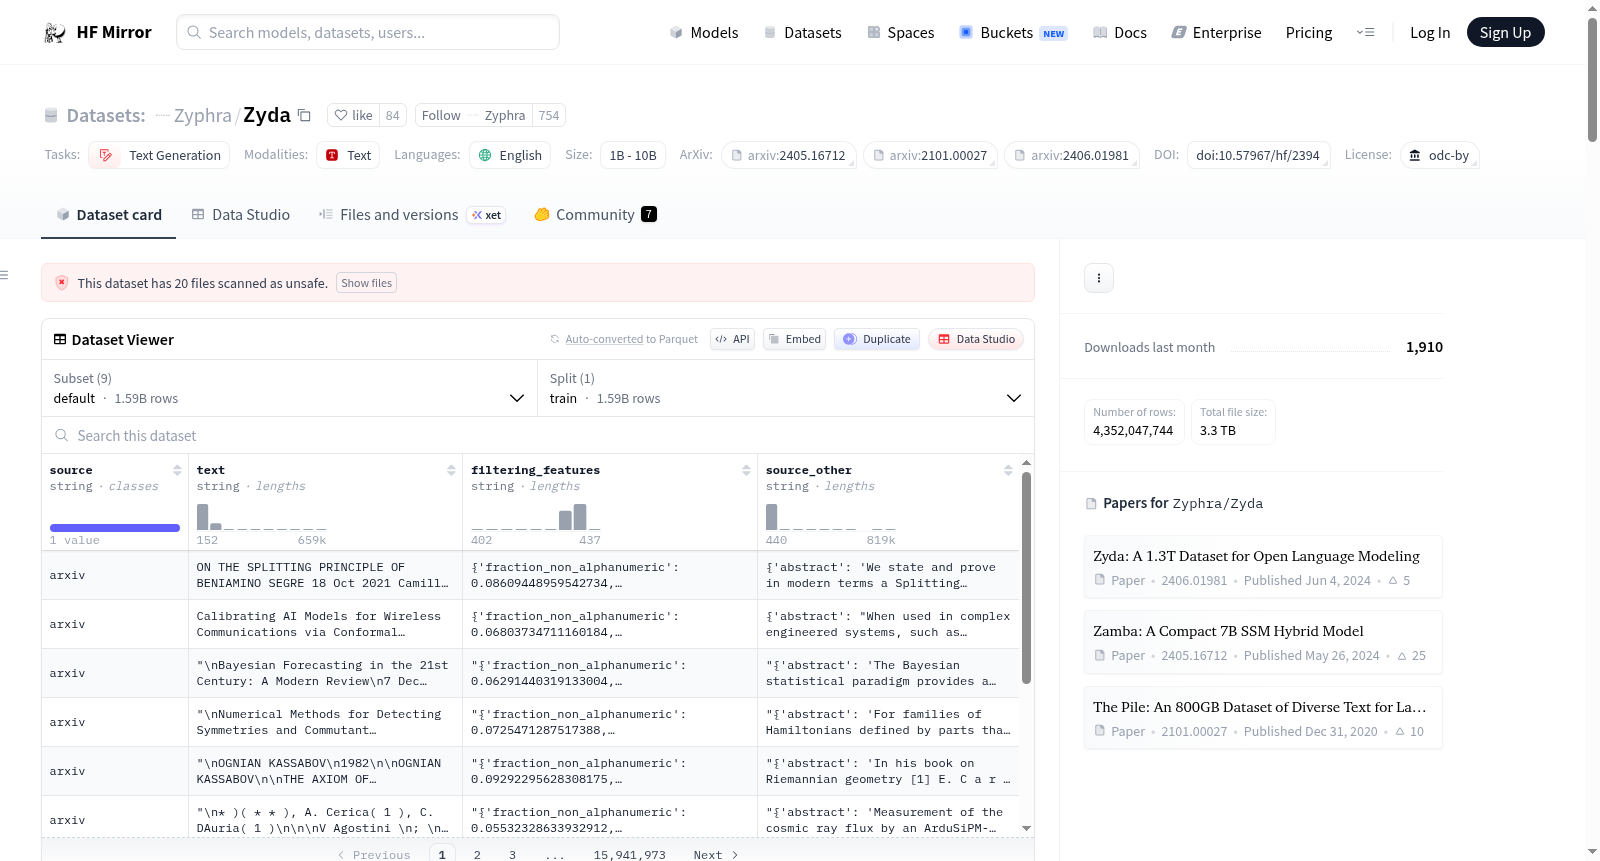Click the Datasets stack icon in breadcrumb

[x=51, y=116]
